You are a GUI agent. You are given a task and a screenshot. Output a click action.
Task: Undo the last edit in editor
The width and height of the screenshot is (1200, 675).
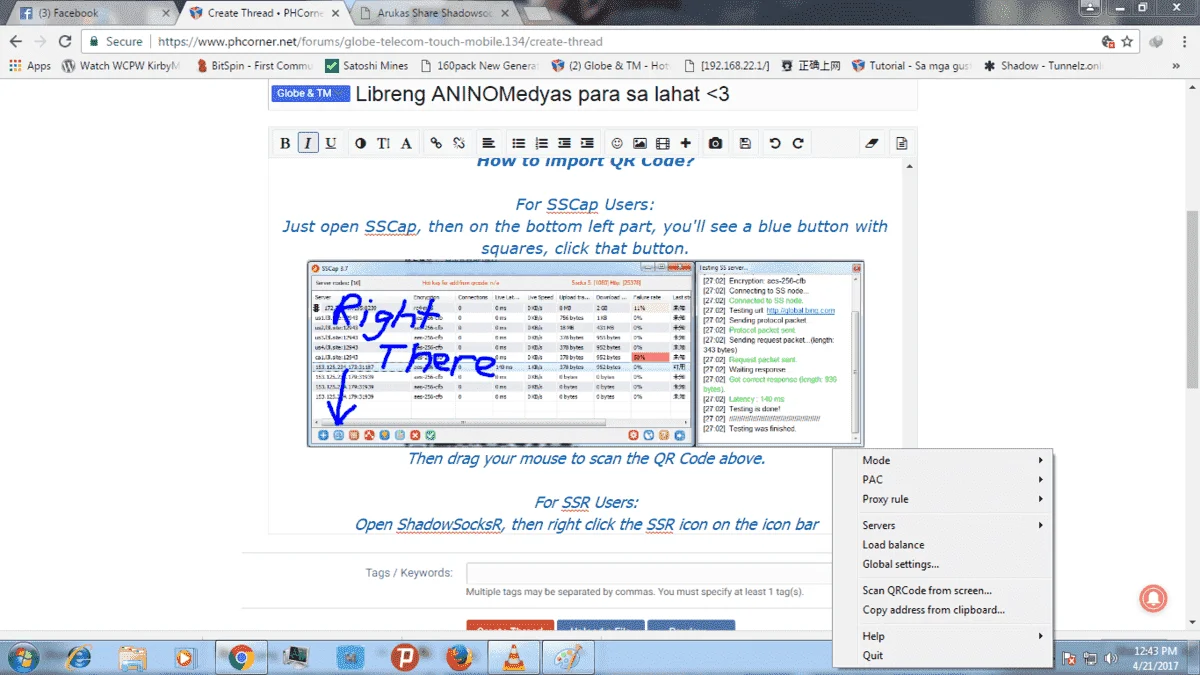click(x=775, y=143)
